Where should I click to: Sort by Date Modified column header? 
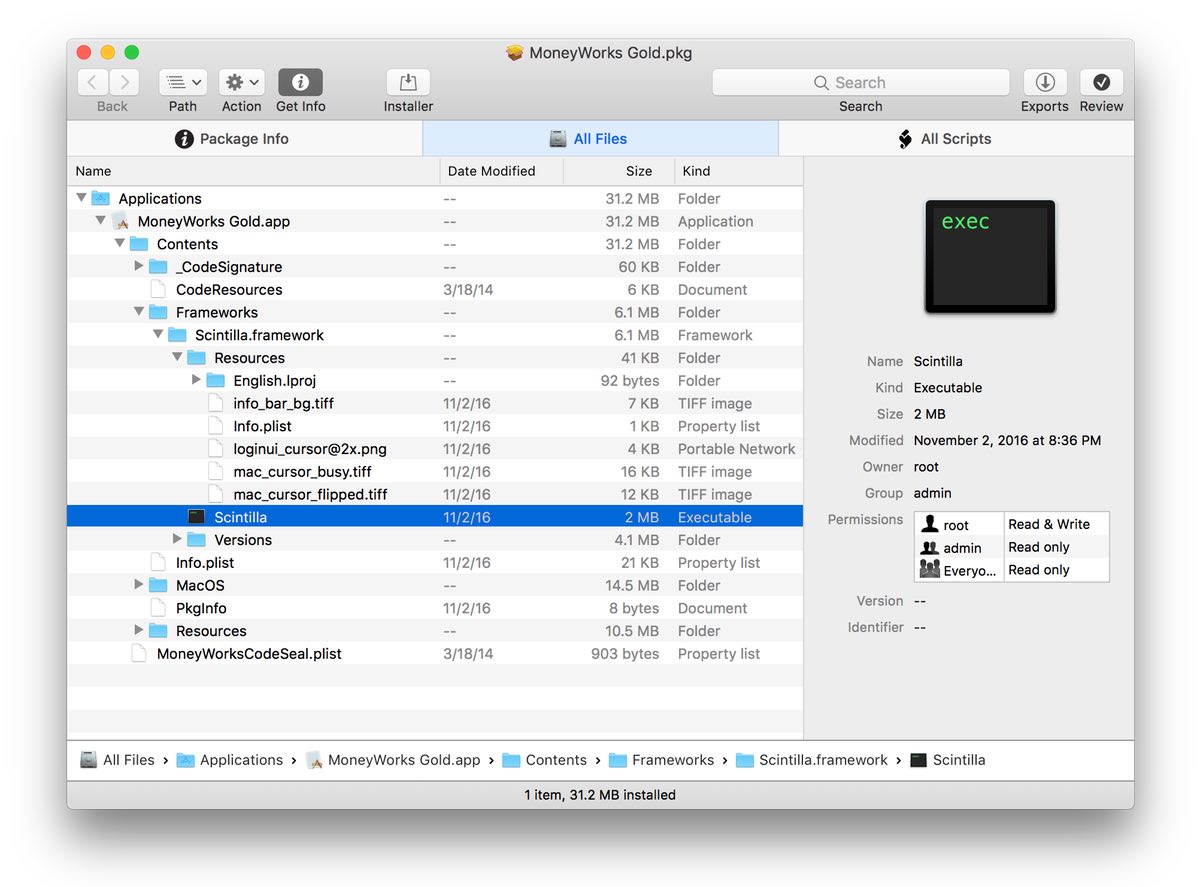[x=502, y=171]
